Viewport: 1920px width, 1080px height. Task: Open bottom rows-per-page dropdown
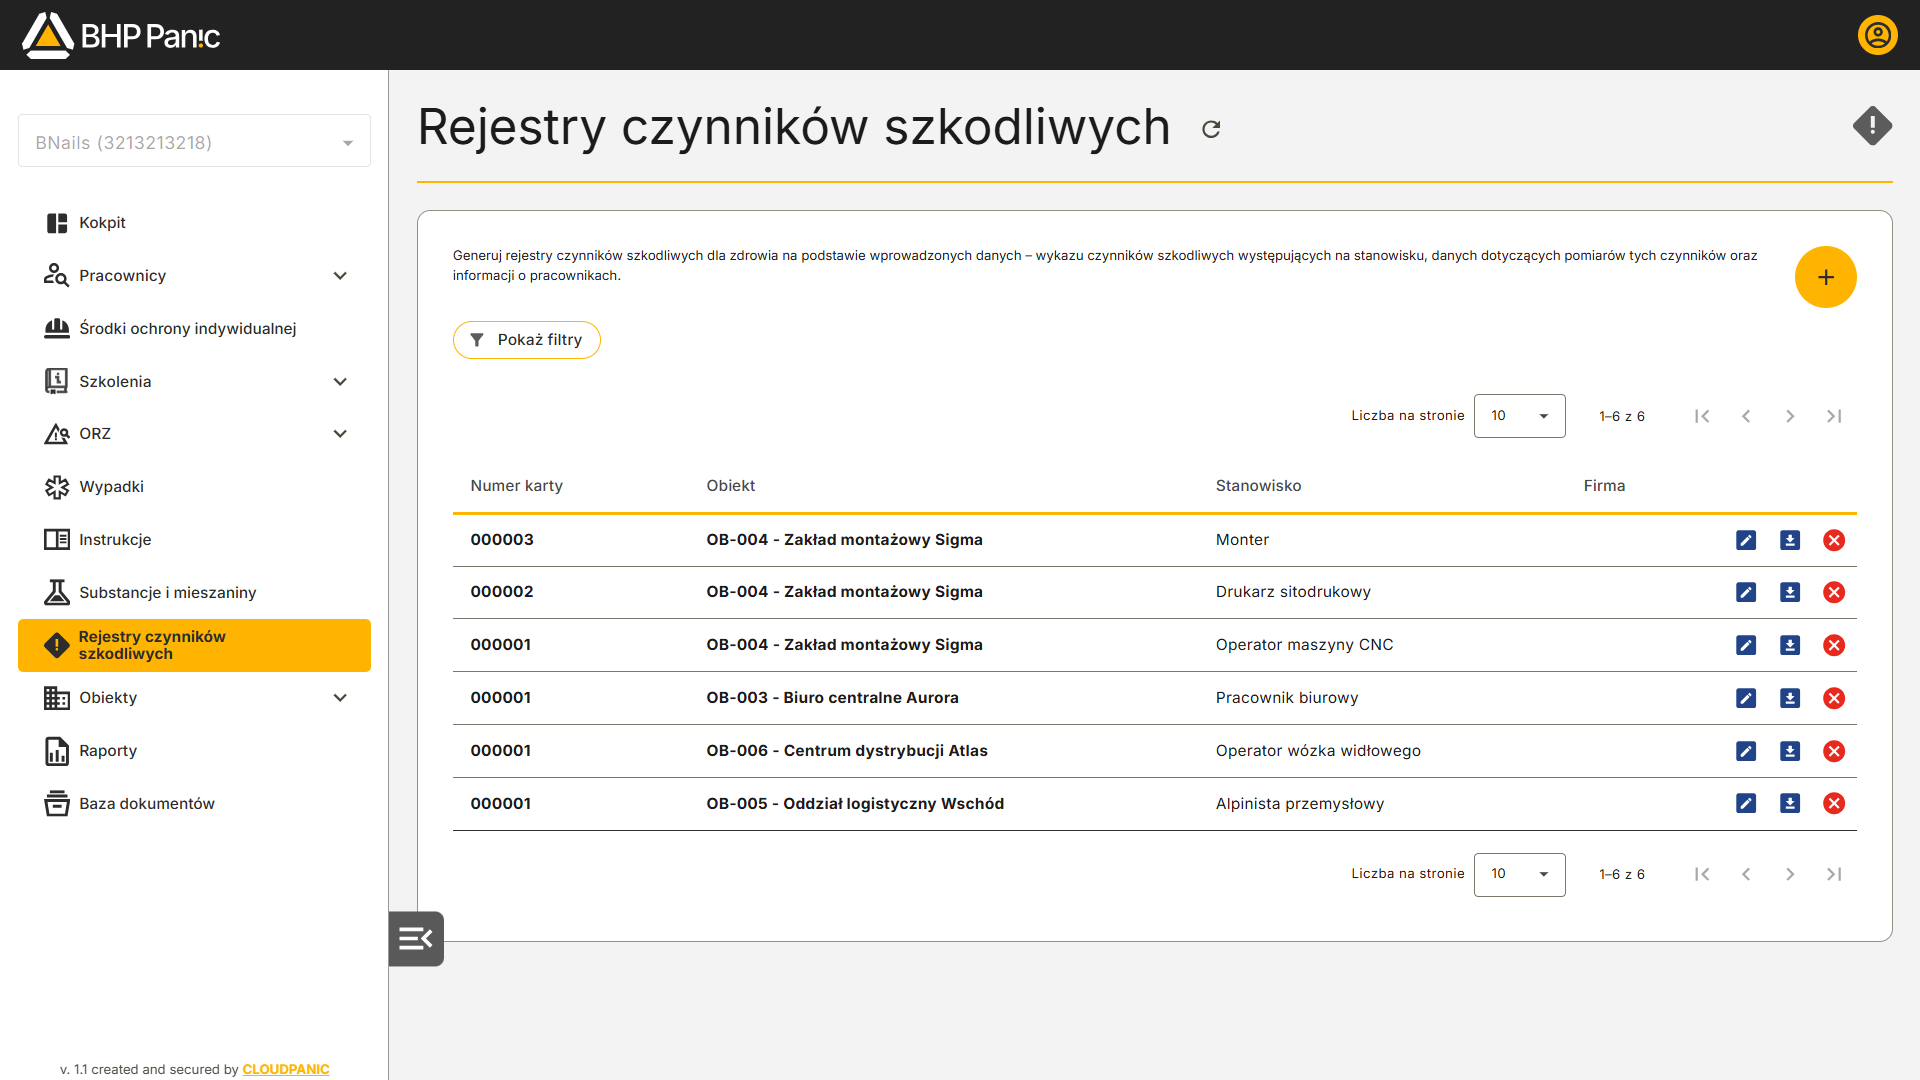[1519, 874]
